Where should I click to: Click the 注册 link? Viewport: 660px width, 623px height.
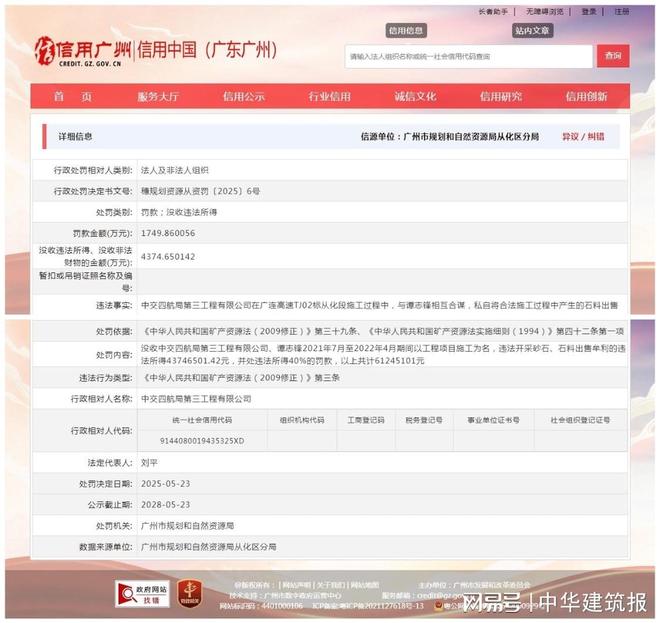[x=622, y=12]
